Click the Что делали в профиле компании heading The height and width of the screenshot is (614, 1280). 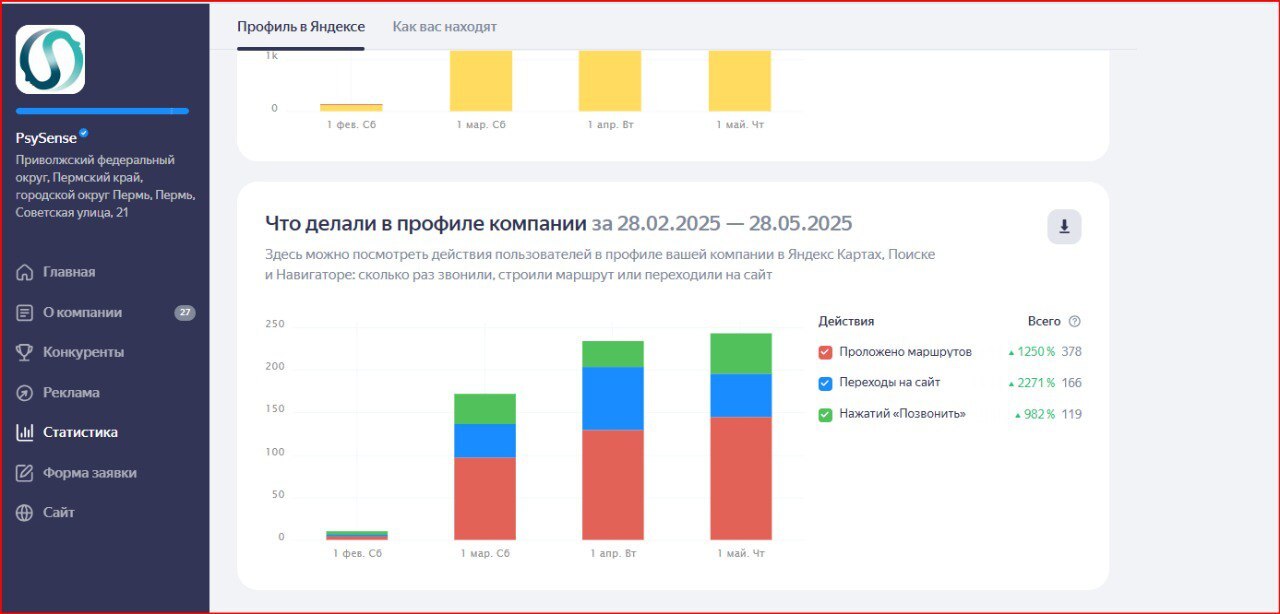[425, 223]
